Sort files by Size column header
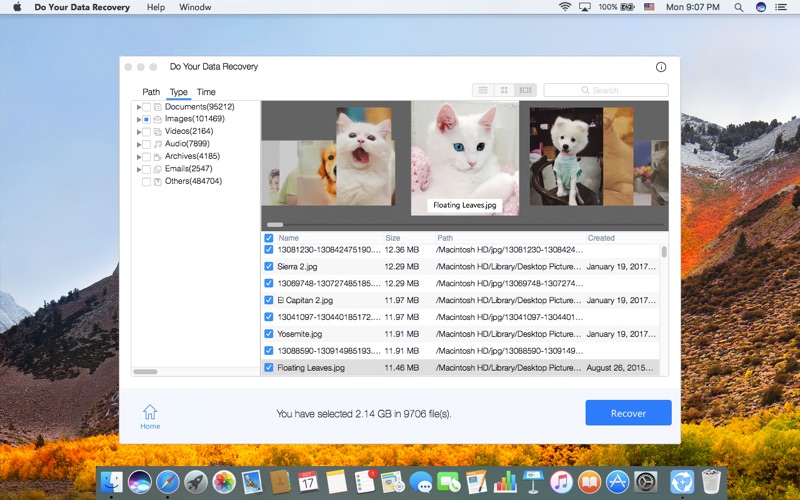 click(x=393, y=238)
